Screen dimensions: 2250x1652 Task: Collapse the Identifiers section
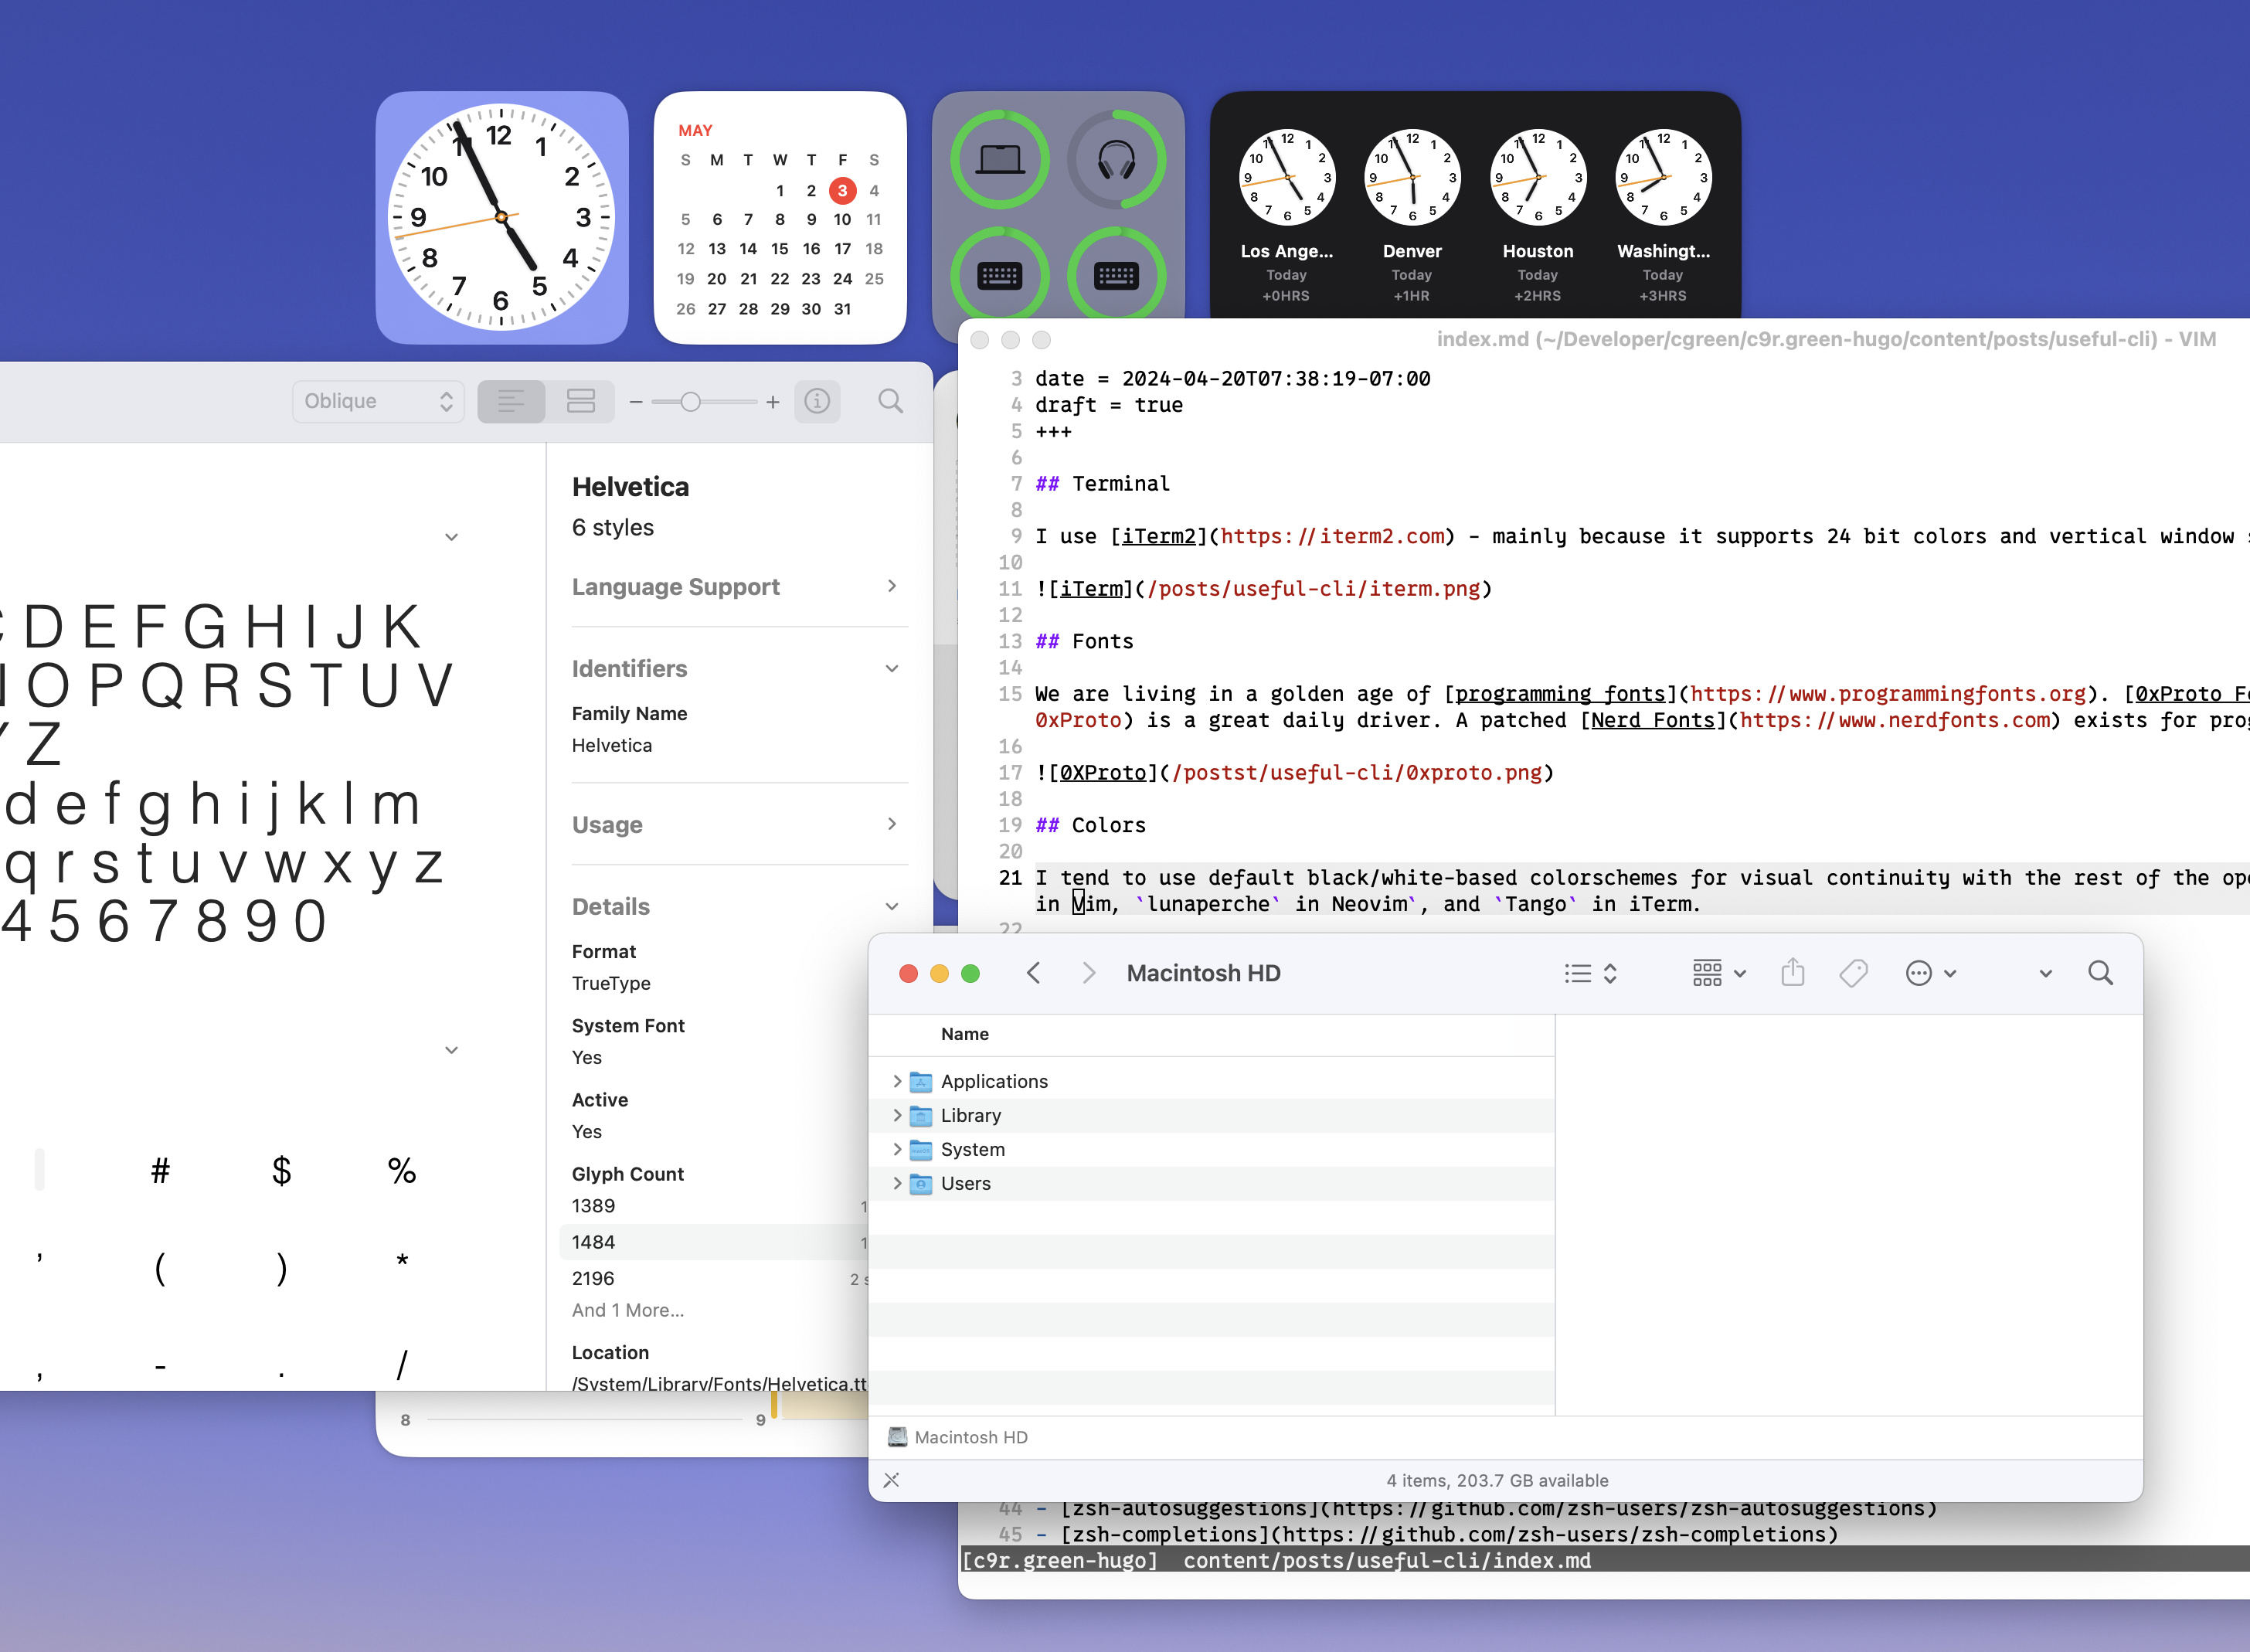point(891,668)
